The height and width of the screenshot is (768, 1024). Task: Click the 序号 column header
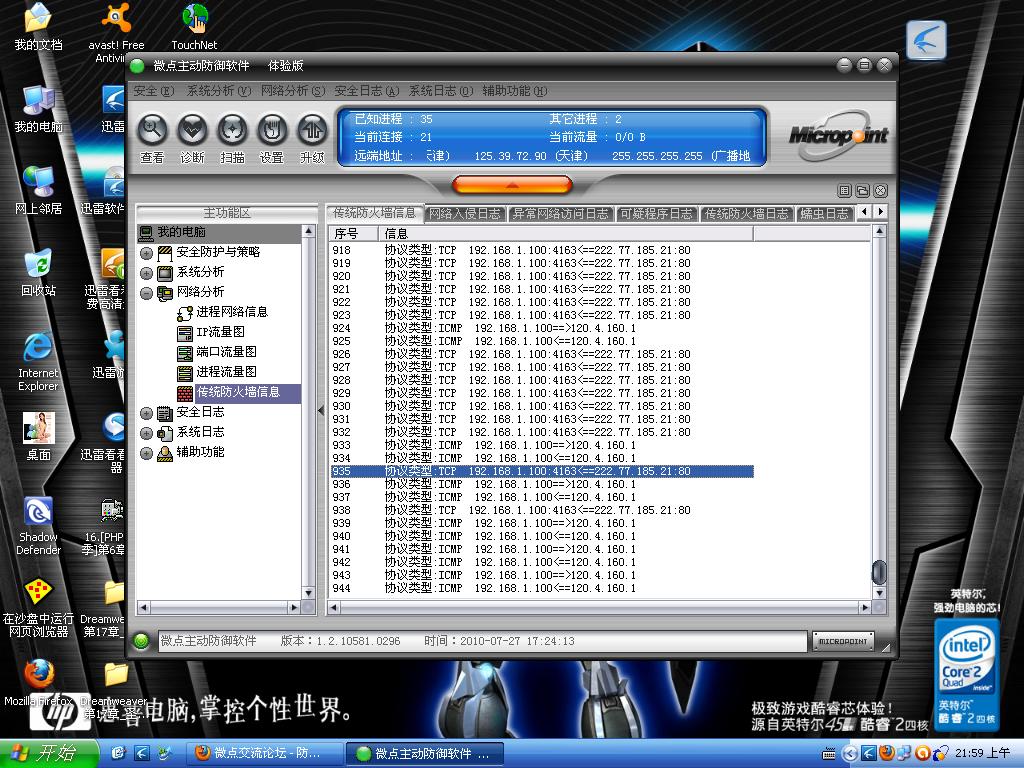click(x=353, y=233)
